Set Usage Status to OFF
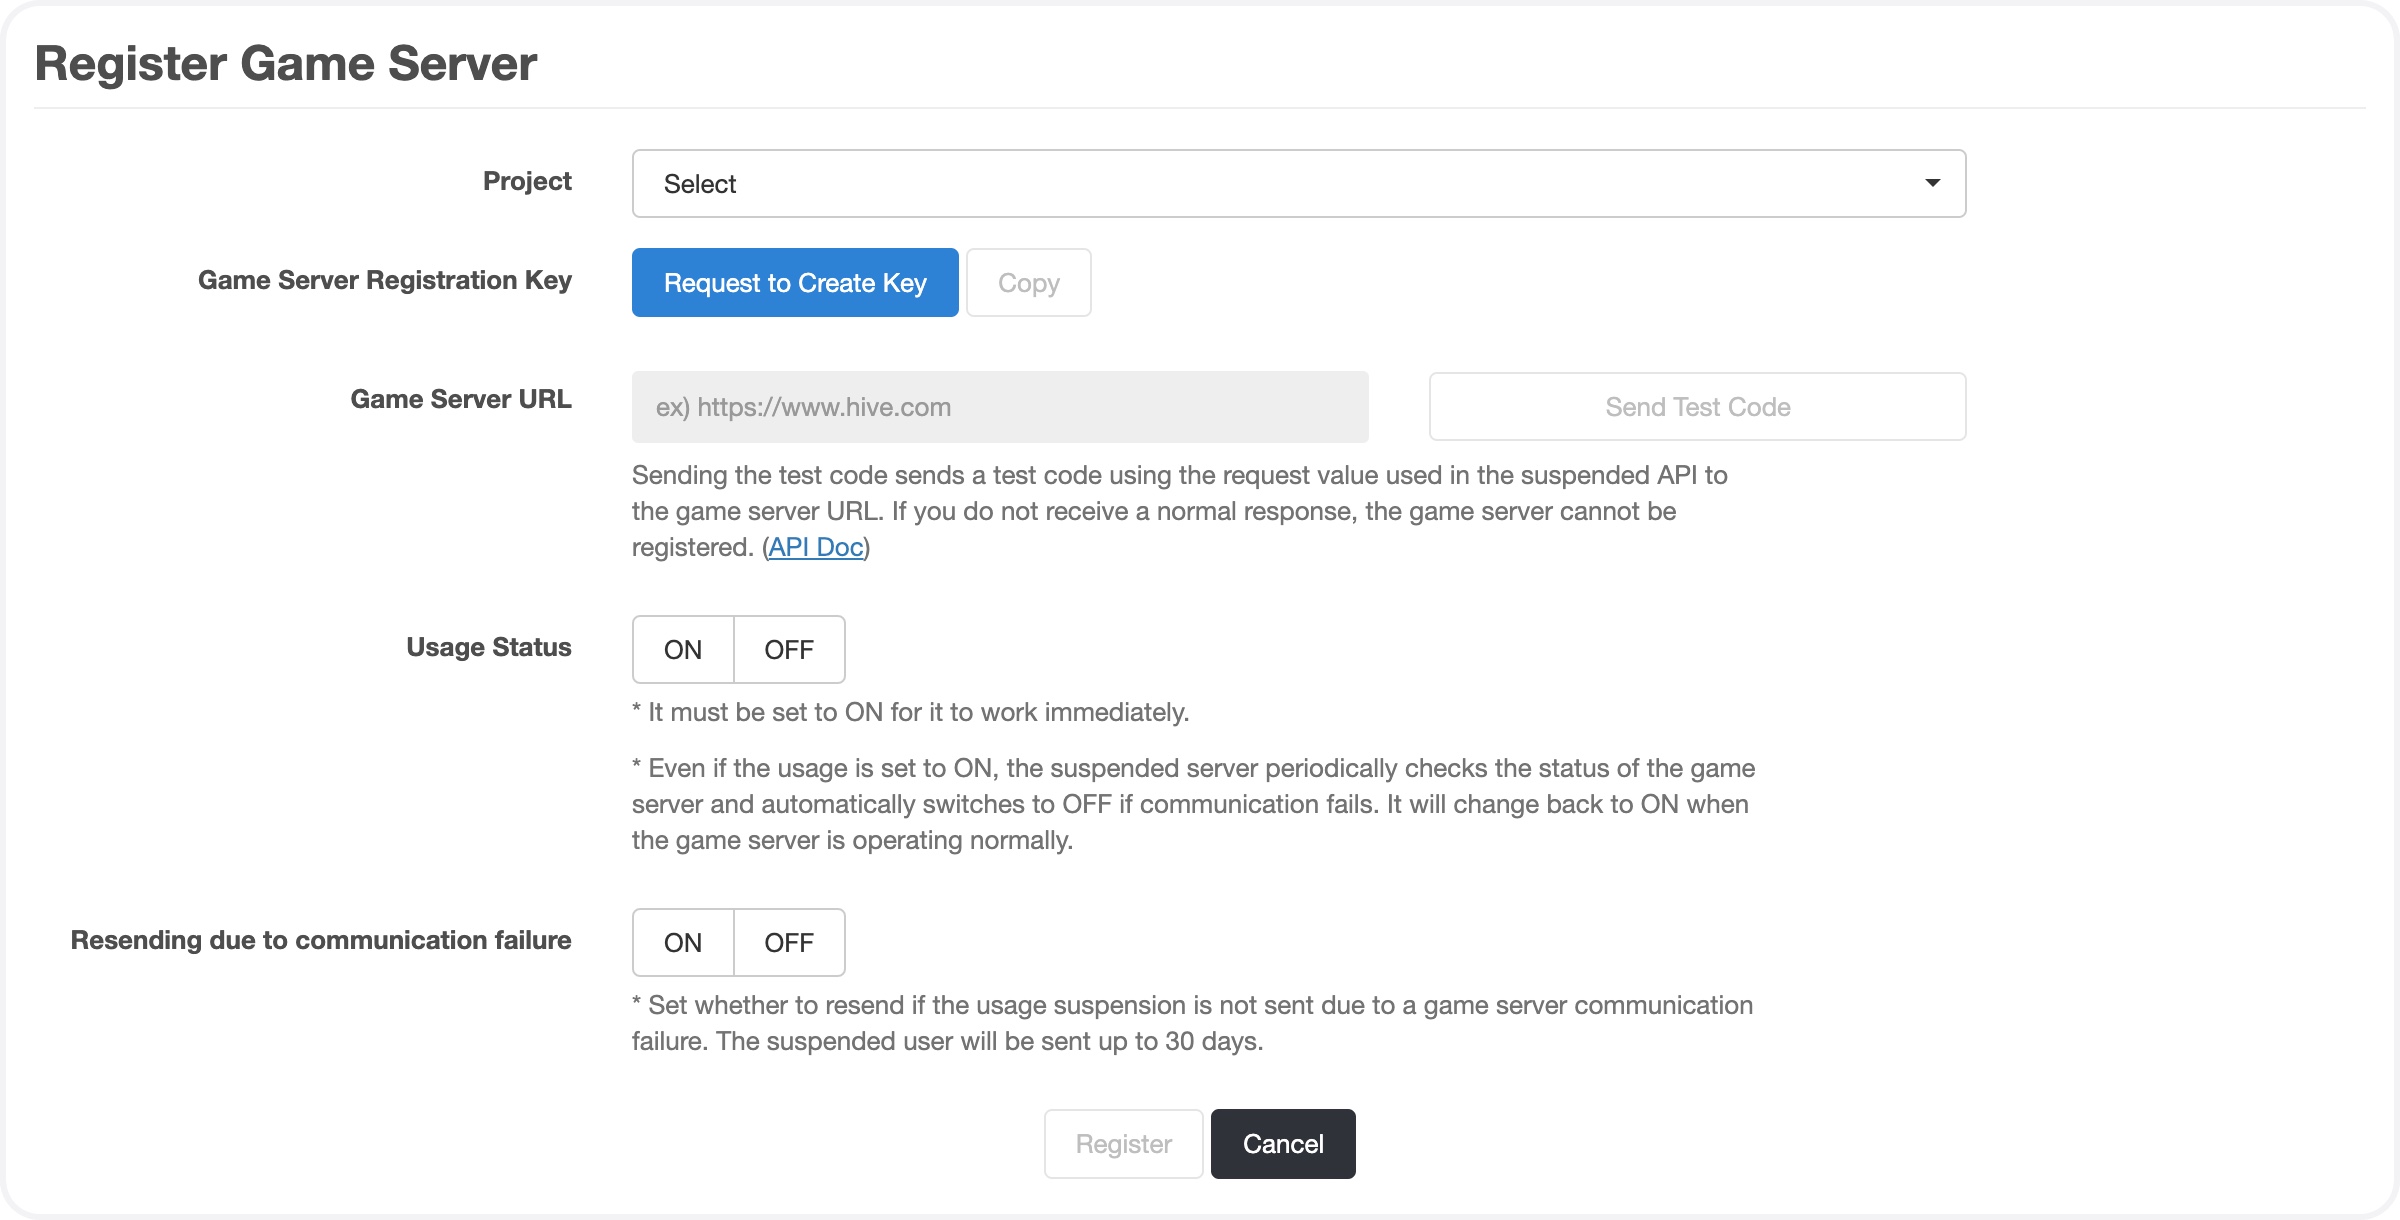 click(789, 650)
